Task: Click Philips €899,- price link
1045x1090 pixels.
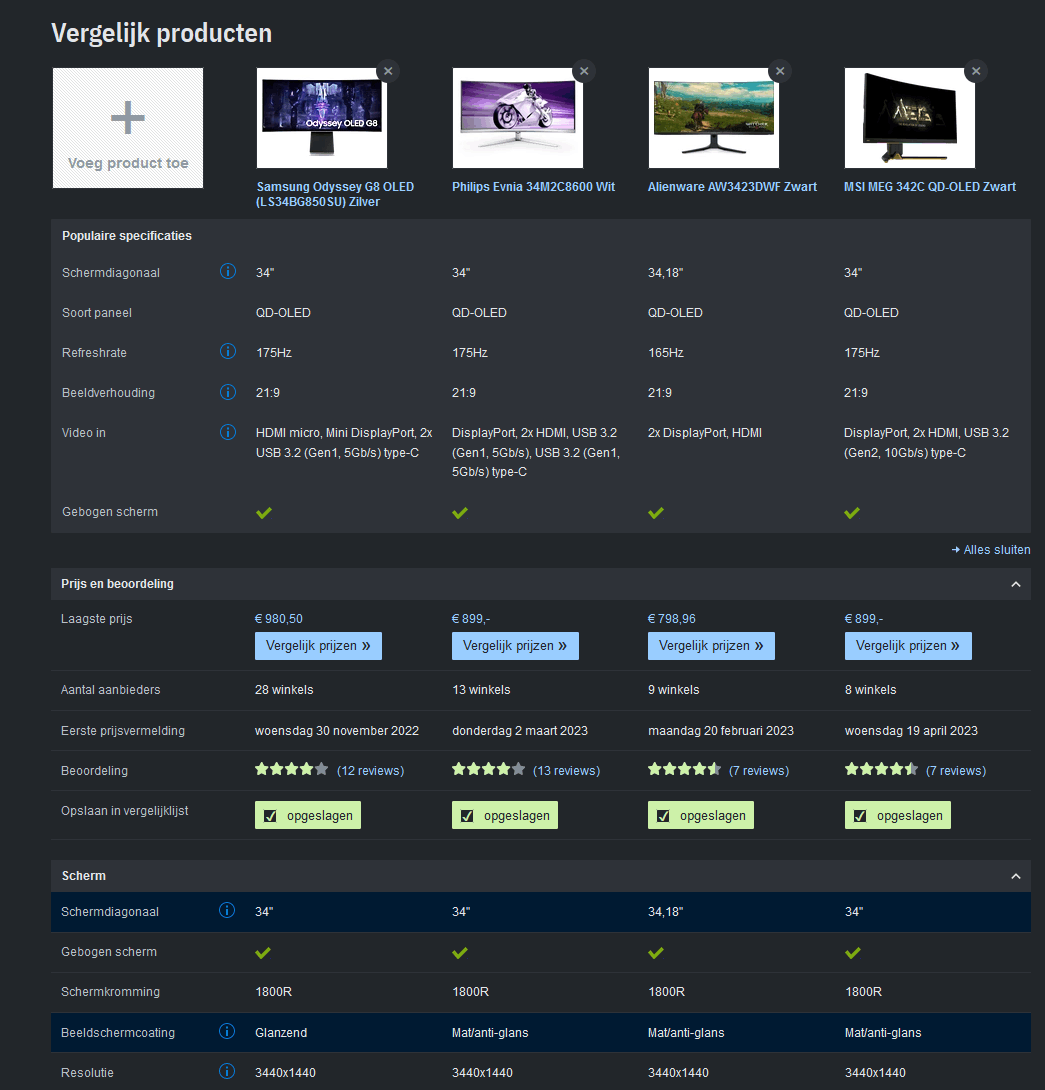Action: tap(471, 619)
